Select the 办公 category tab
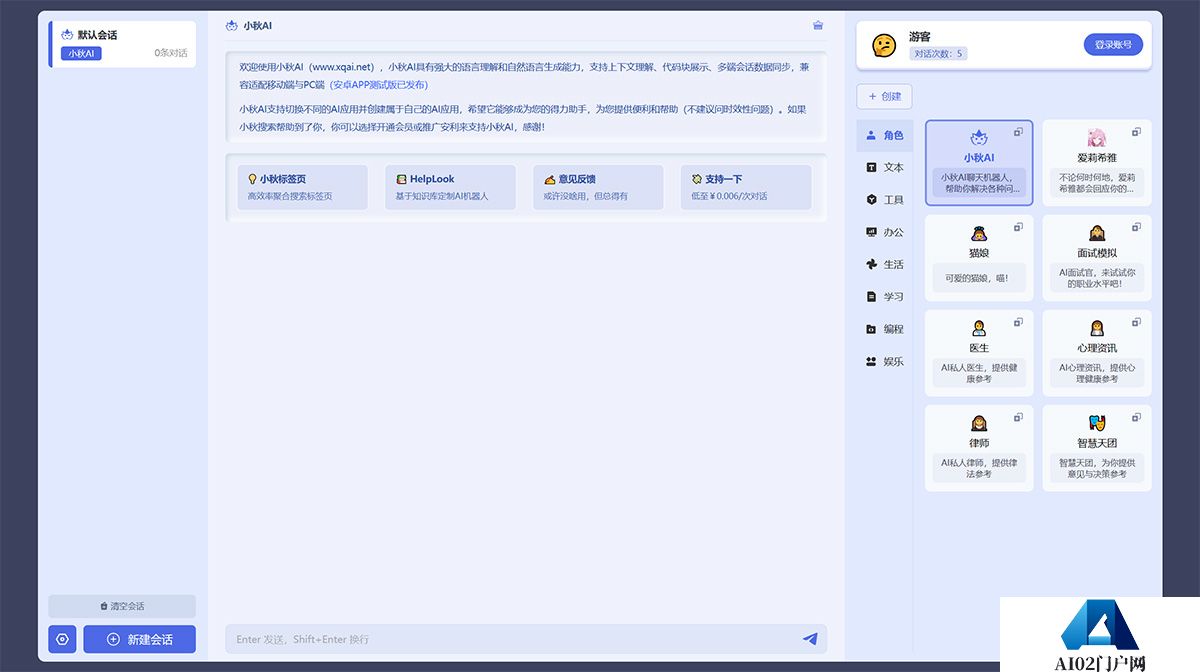Viewport: 1200px width, 672px height. (885, 232)
